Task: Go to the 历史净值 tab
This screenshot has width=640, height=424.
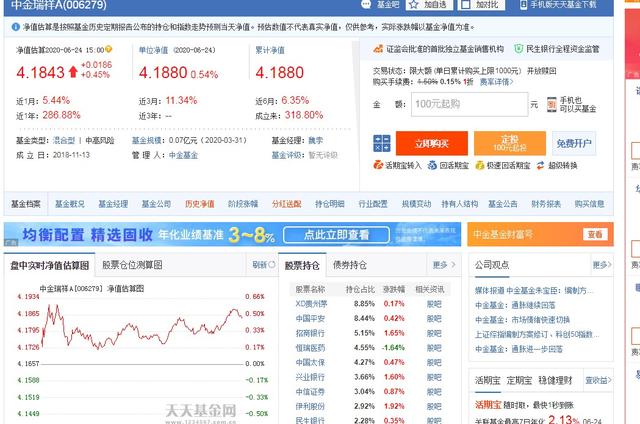Action: click(x=200, y=204)
